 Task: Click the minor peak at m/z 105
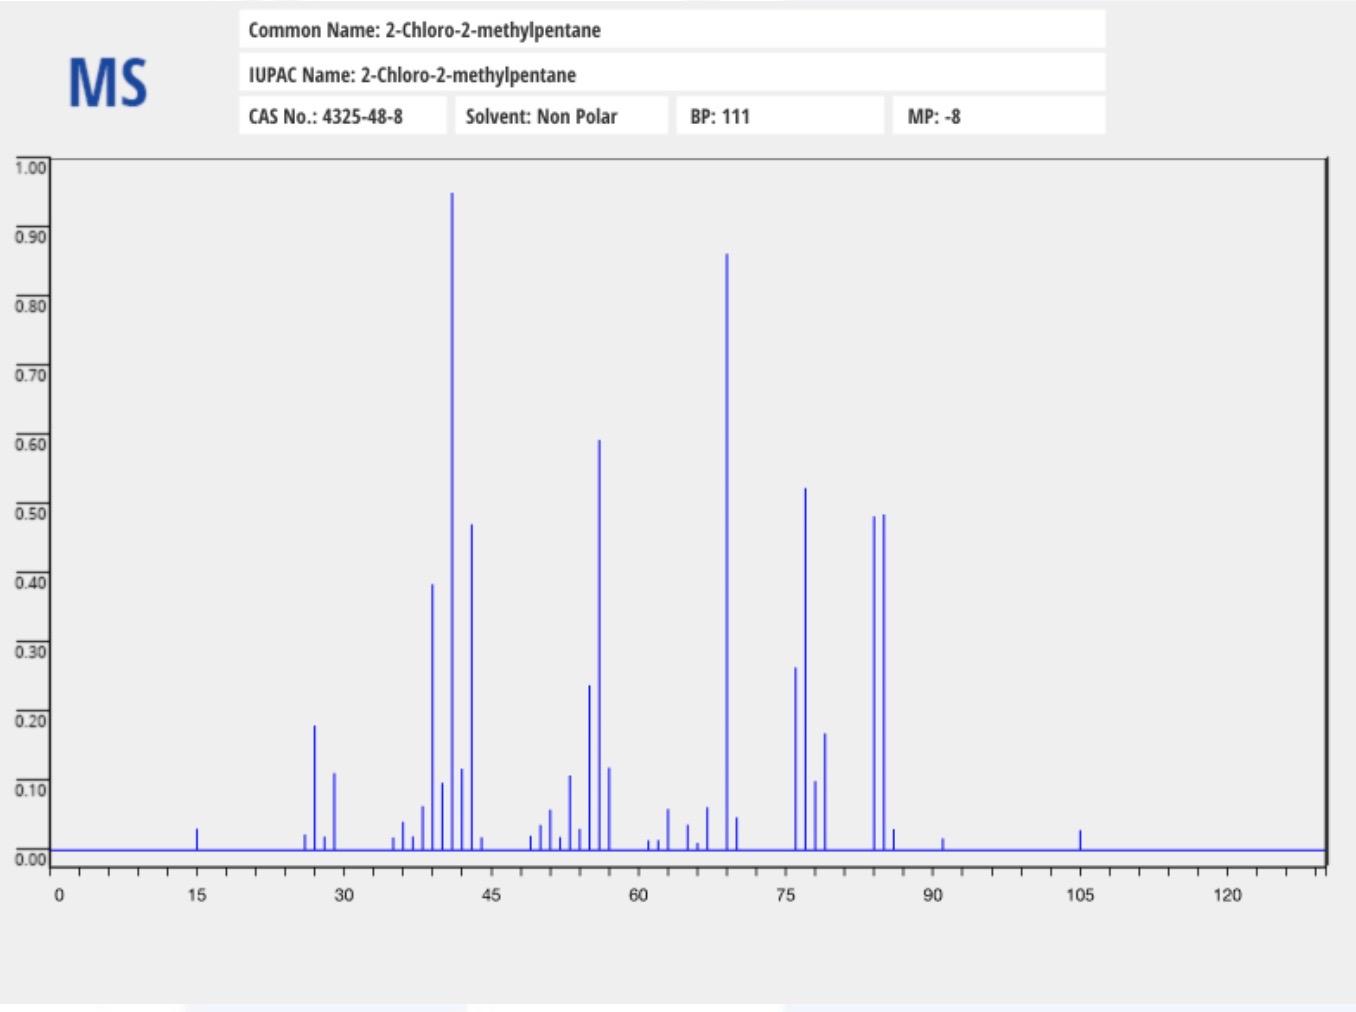(1081, 840)
